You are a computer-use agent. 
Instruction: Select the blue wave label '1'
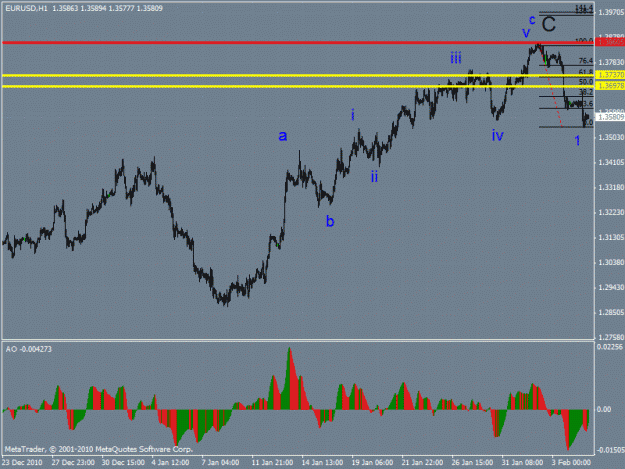click(x=577, y=140)
